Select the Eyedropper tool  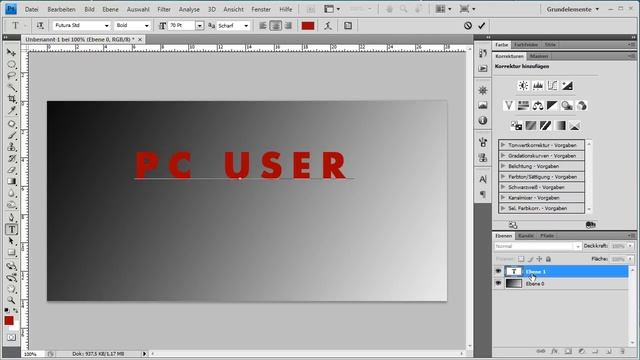pos(11,110)
